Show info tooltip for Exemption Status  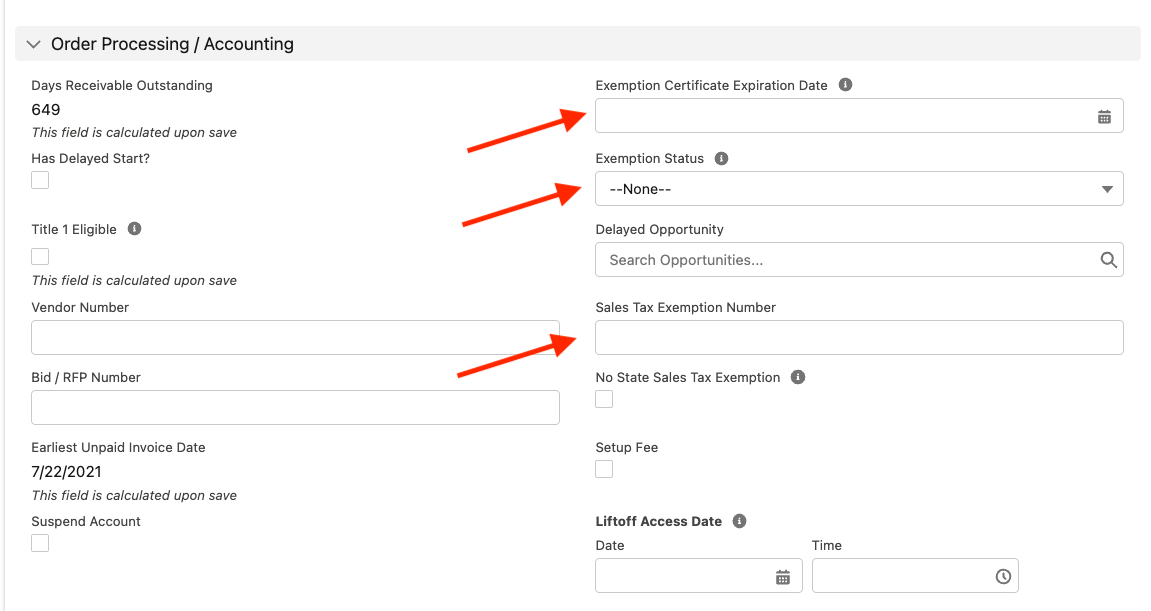click(722, 158)
